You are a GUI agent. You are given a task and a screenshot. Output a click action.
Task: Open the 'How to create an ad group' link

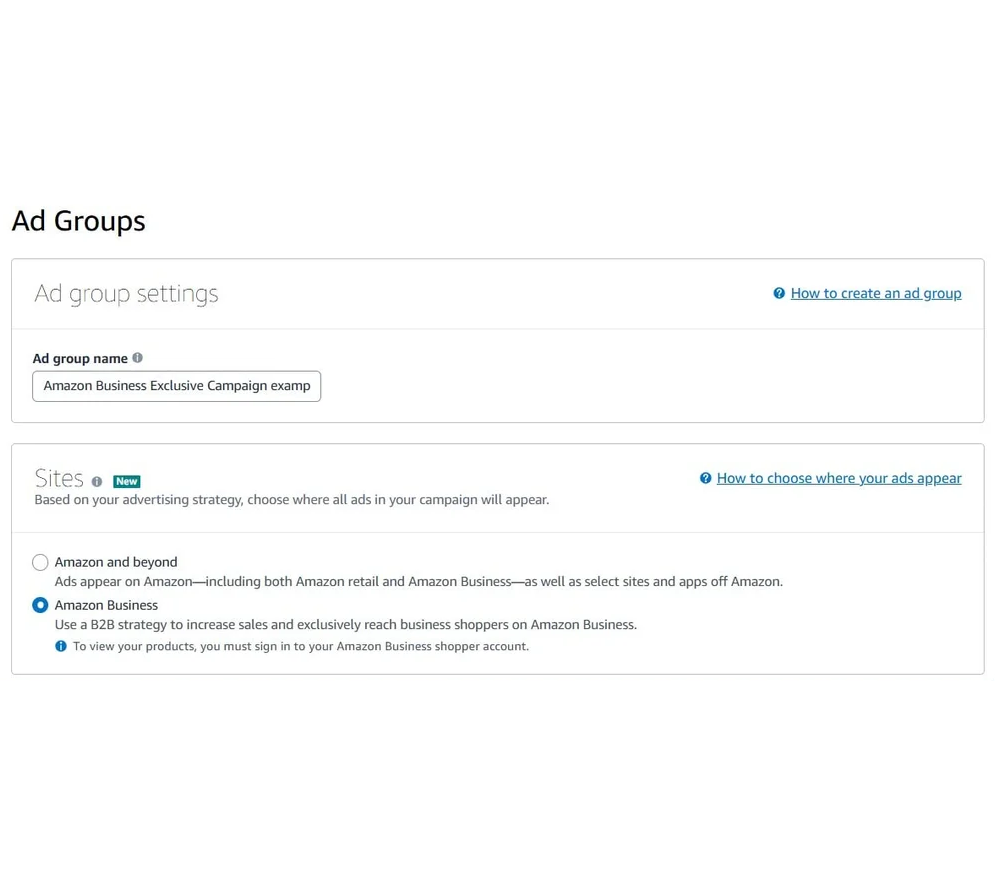pos(875,293)
